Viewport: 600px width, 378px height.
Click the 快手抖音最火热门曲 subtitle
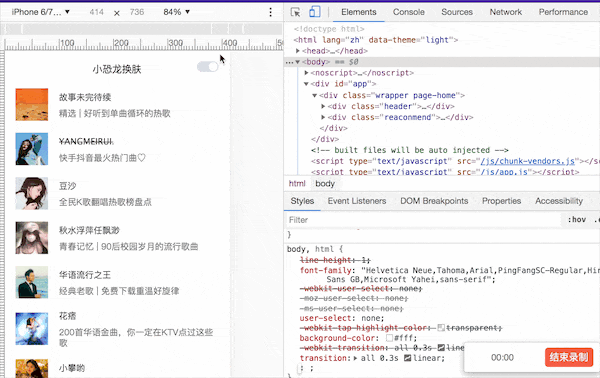(x=102, y=158)
